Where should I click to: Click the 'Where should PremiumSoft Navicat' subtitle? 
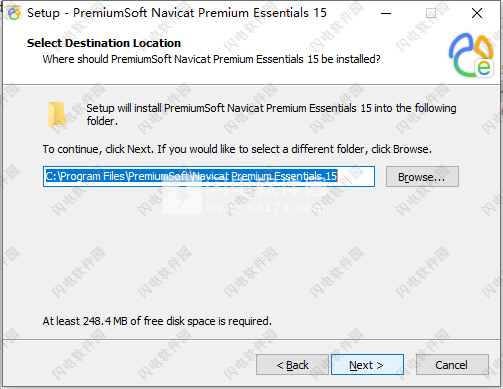[211, 59]
